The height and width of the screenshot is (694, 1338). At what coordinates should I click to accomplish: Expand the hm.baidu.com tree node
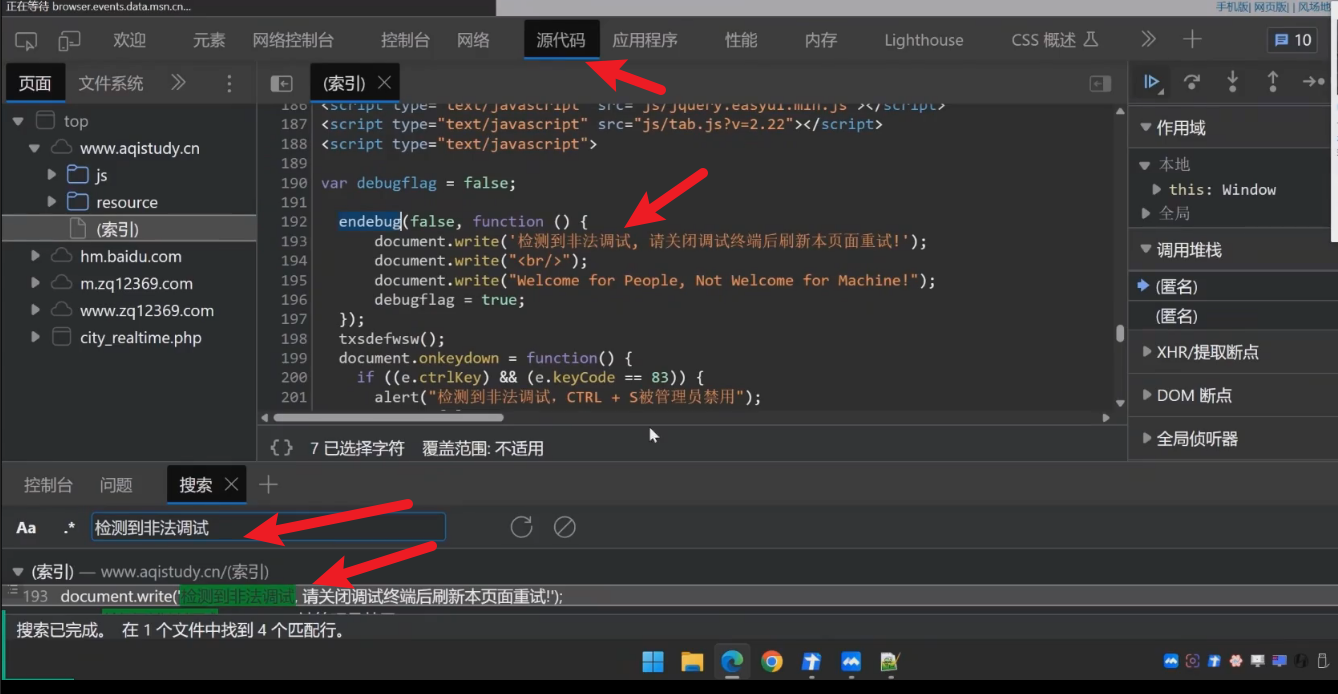click(36, 256)
